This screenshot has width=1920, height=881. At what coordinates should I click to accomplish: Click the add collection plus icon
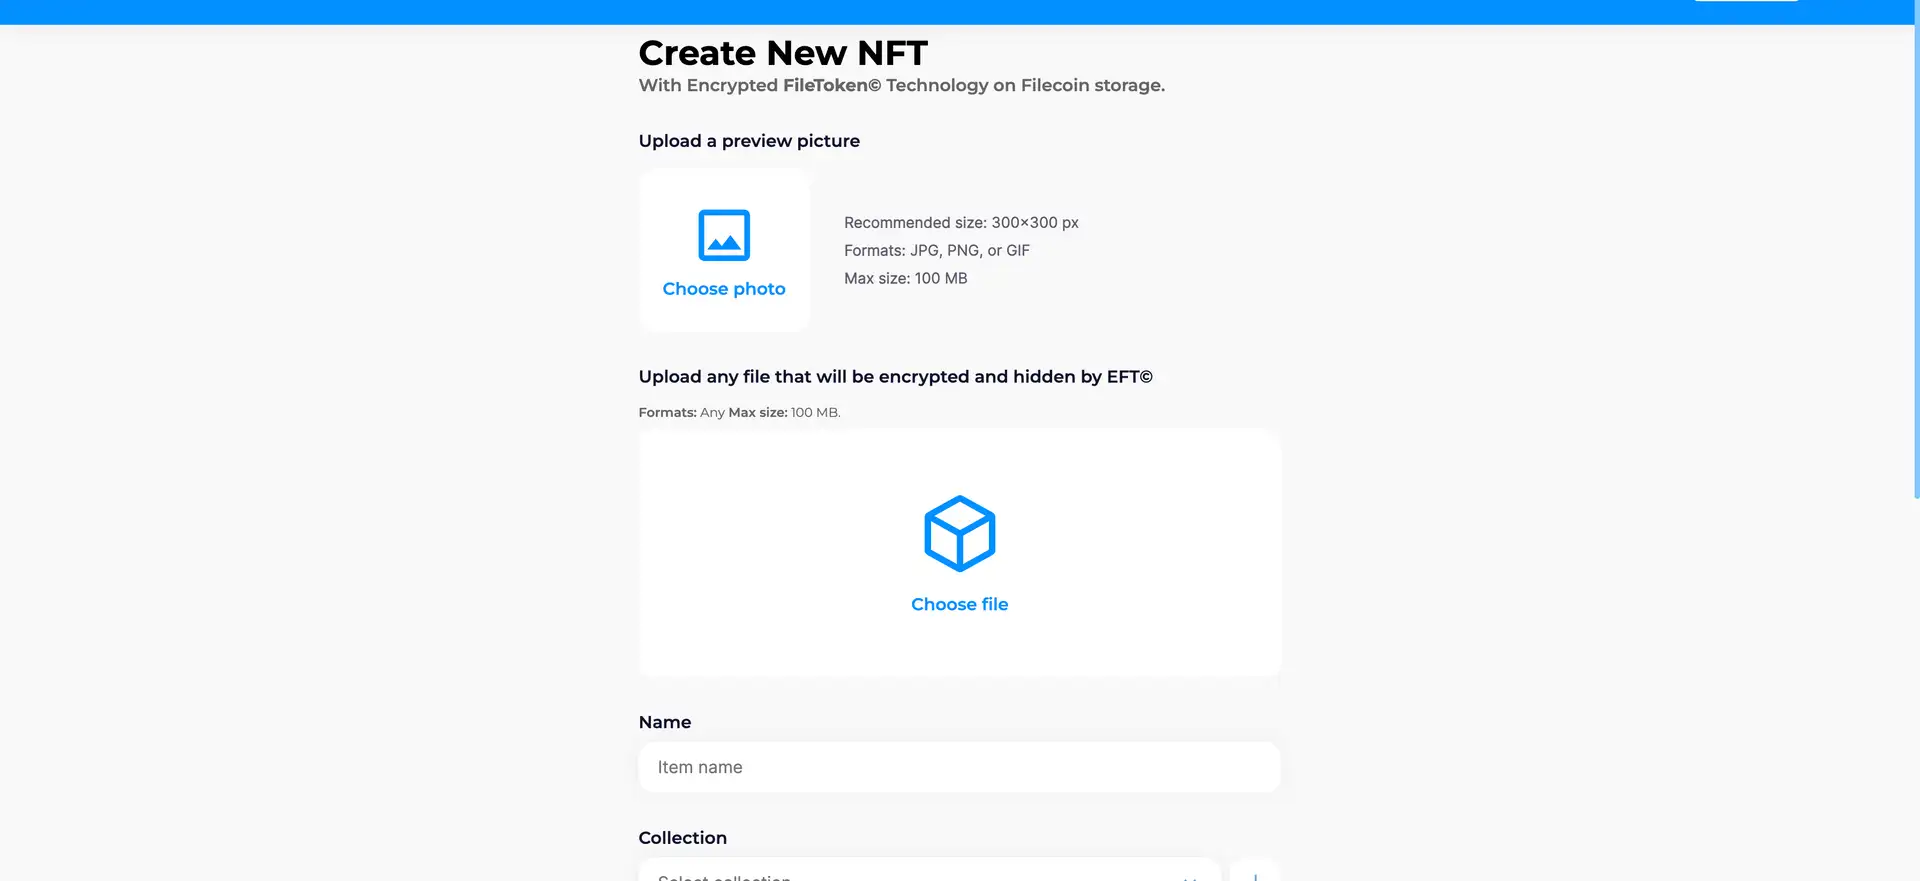pyautogui.click(x=1254, y=874)
